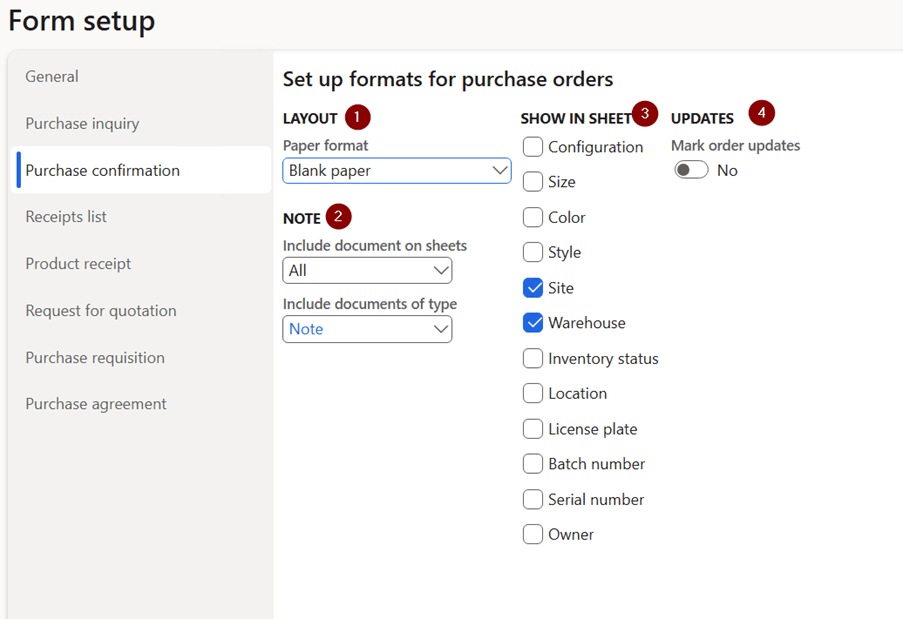Open the Product receipt tab
Image resolution: width=903 pixels, height=619 pixels.
click(x=78, y=263)
